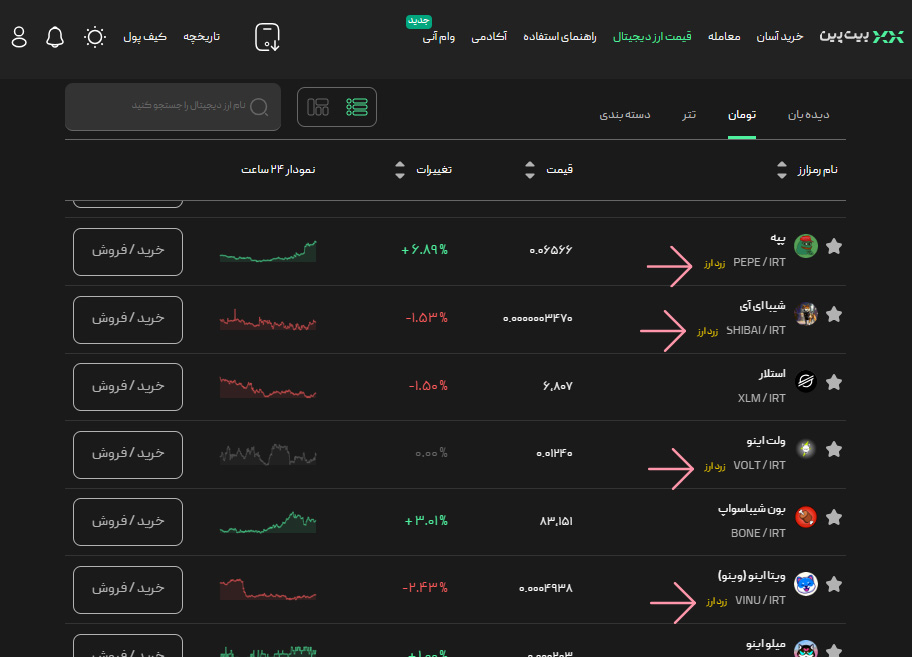Switch to grid view layout
Screen dimensions: 912x657
[x=318, y=107]
